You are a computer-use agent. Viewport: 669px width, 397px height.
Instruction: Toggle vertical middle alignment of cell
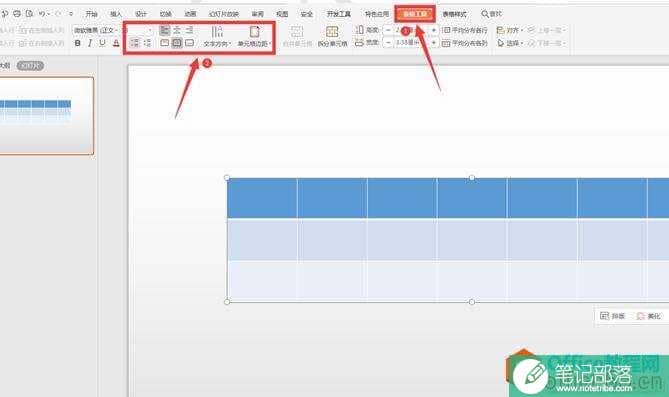[177, 43]
